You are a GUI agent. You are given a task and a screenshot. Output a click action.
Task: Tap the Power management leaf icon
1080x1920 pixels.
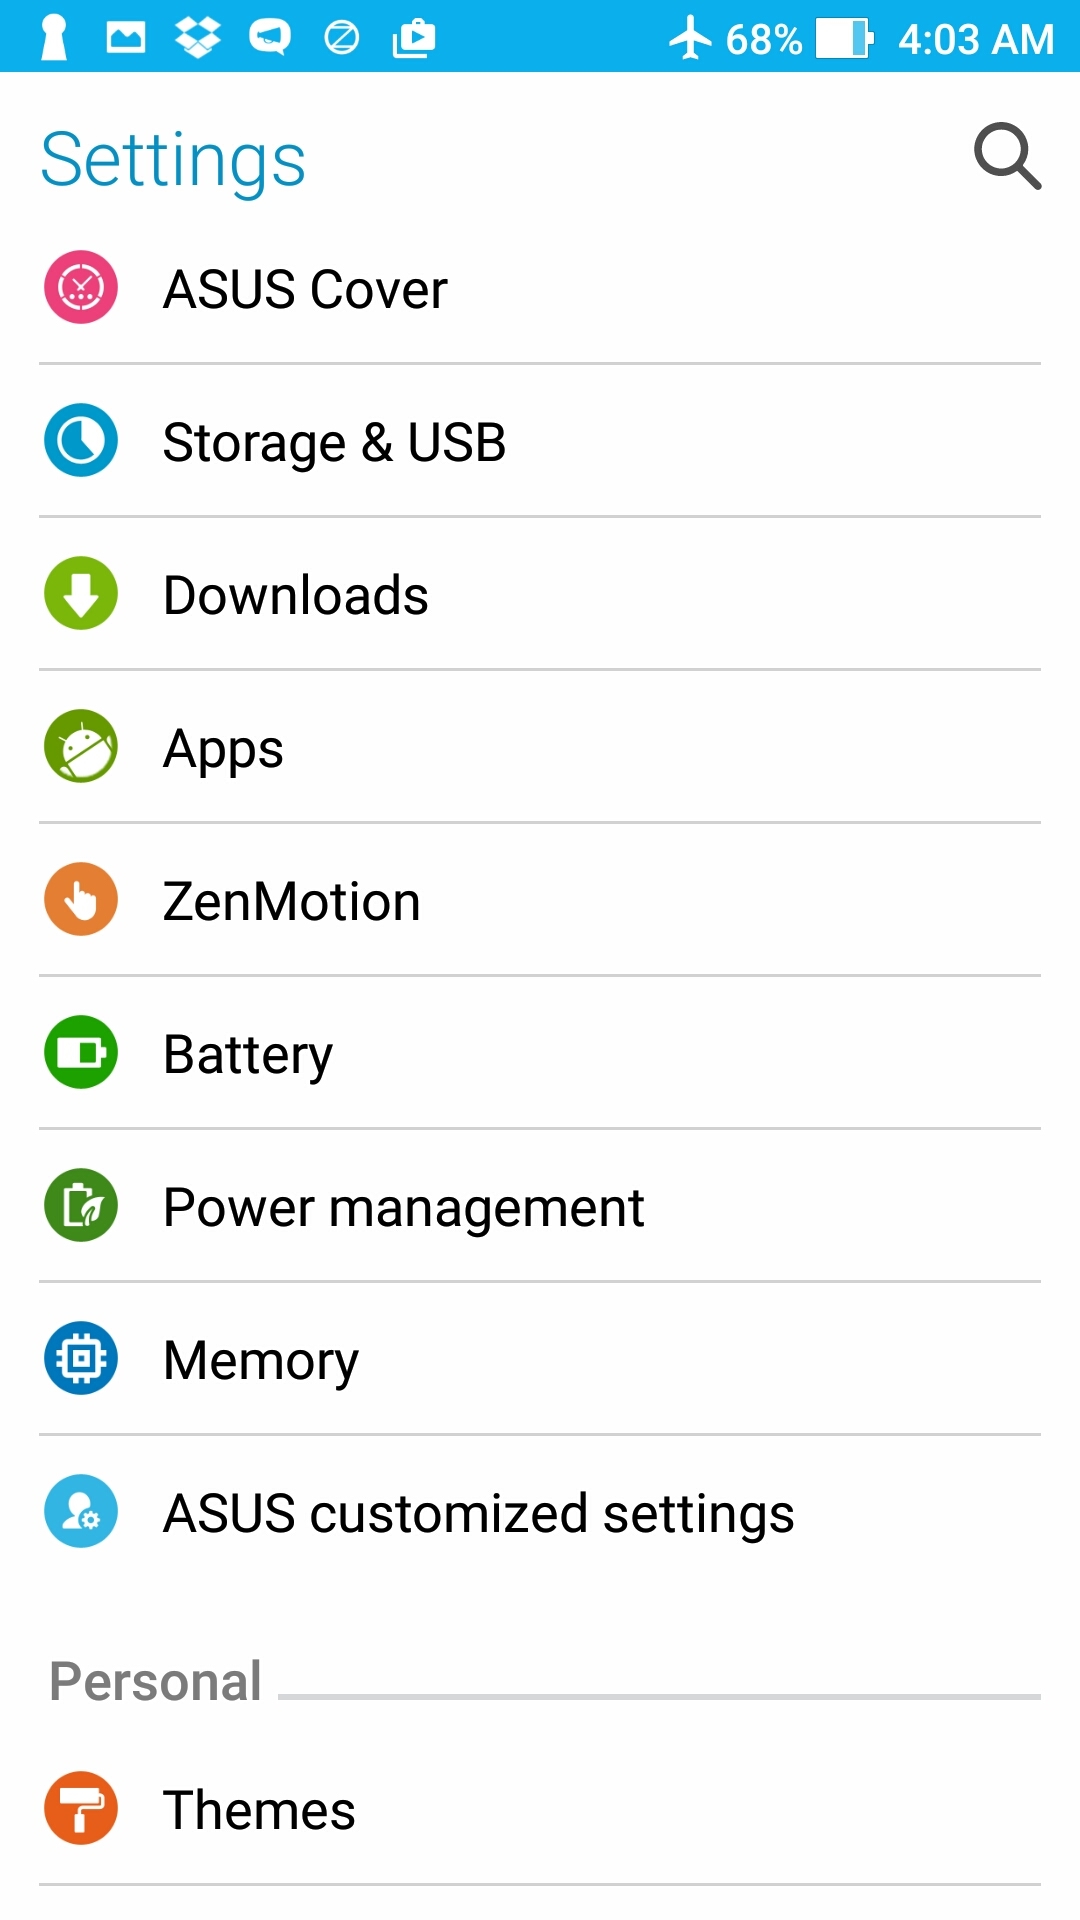point(81,1205)
